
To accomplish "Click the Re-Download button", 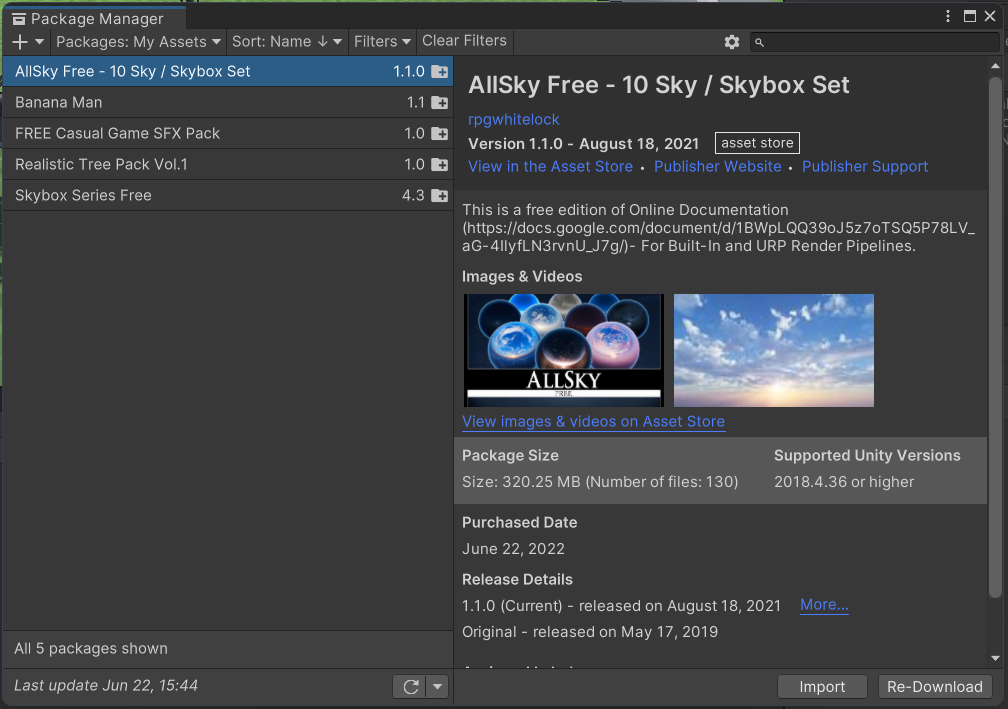I will click(935, 687).
